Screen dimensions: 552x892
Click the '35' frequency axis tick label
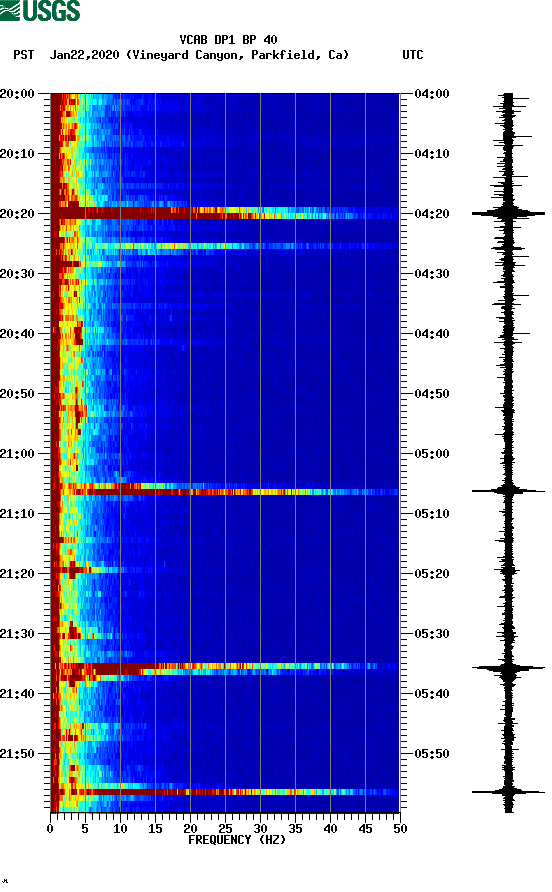click(x=295, y=829)
